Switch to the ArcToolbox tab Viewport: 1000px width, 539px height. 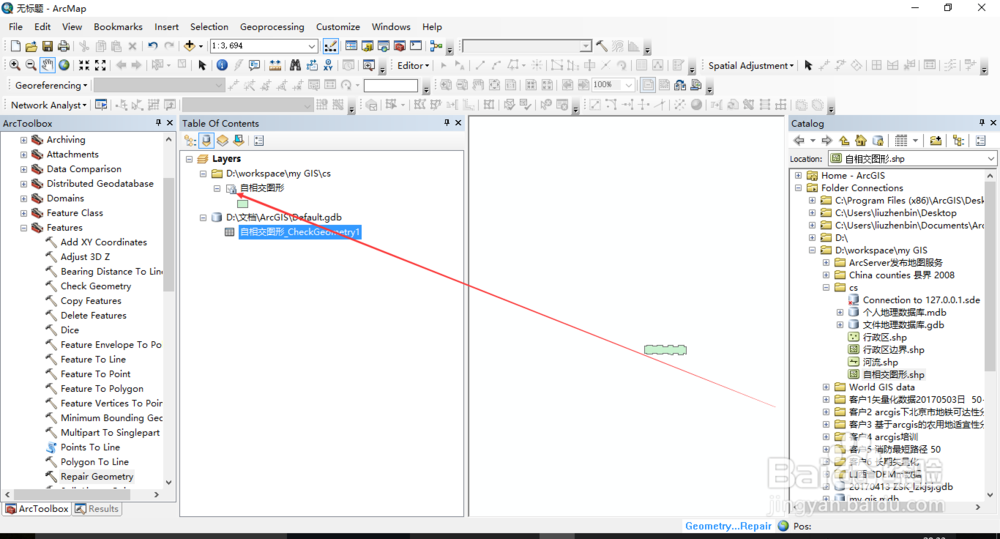37,509
